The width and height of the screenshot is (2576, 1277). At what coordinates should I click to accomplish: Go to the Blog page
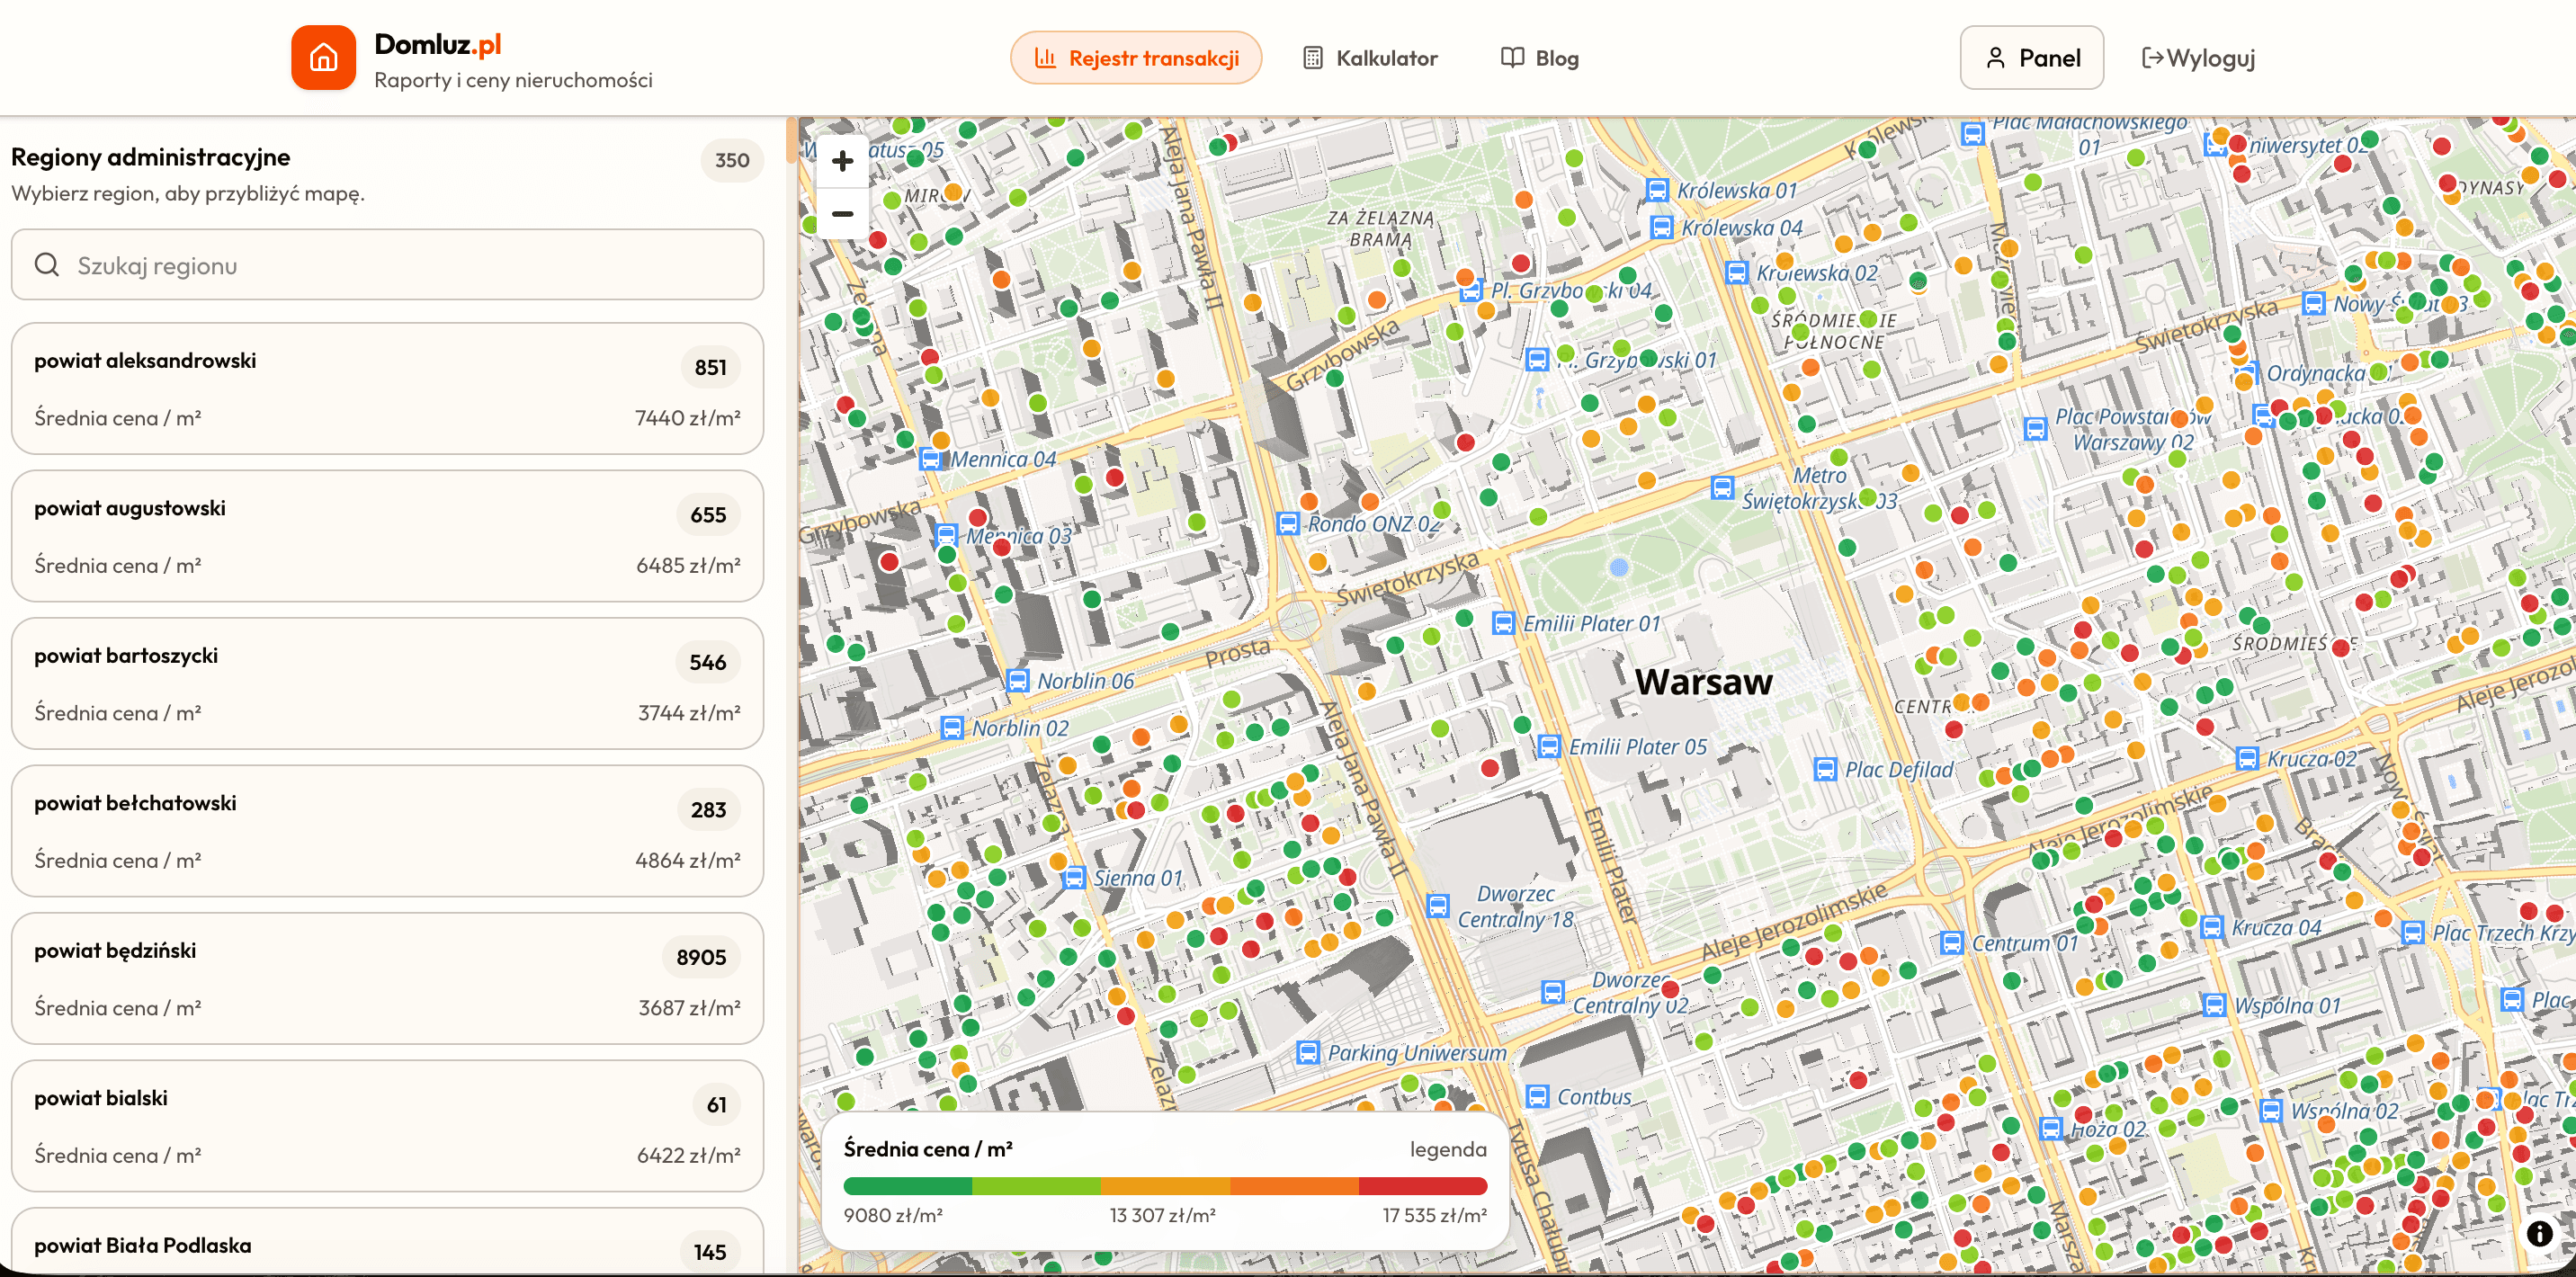click(x=1540, y=58)
